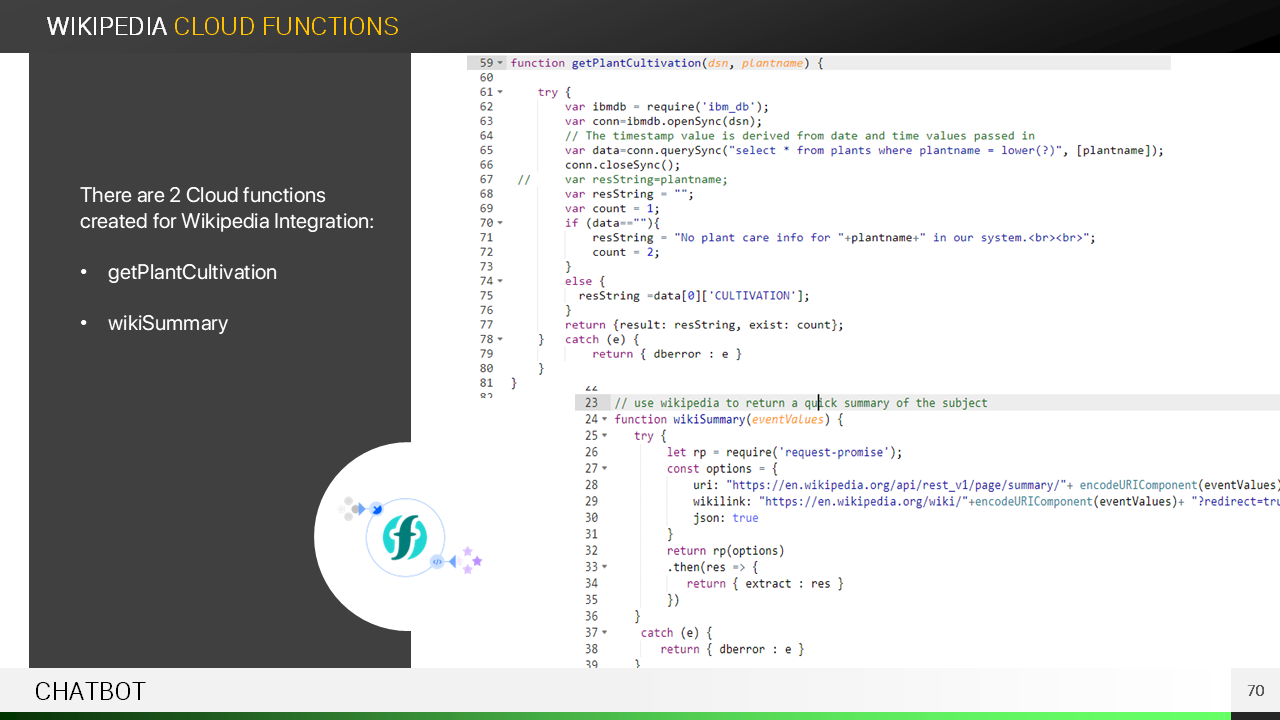1280x720 pixels.
Task: Click the CHATBOT footer label
Action: (90, 692)
